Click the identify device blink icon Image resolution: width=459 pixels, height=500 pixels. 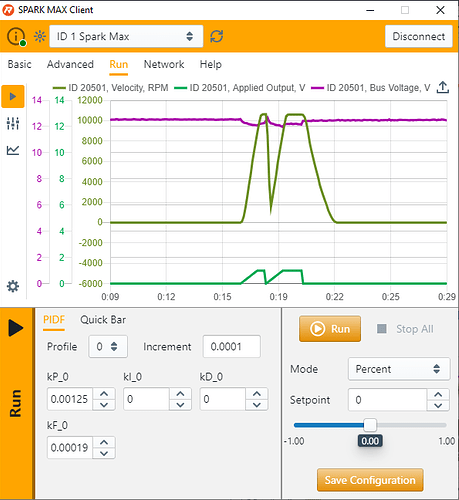pyautogui.click(x=40, y=36)
